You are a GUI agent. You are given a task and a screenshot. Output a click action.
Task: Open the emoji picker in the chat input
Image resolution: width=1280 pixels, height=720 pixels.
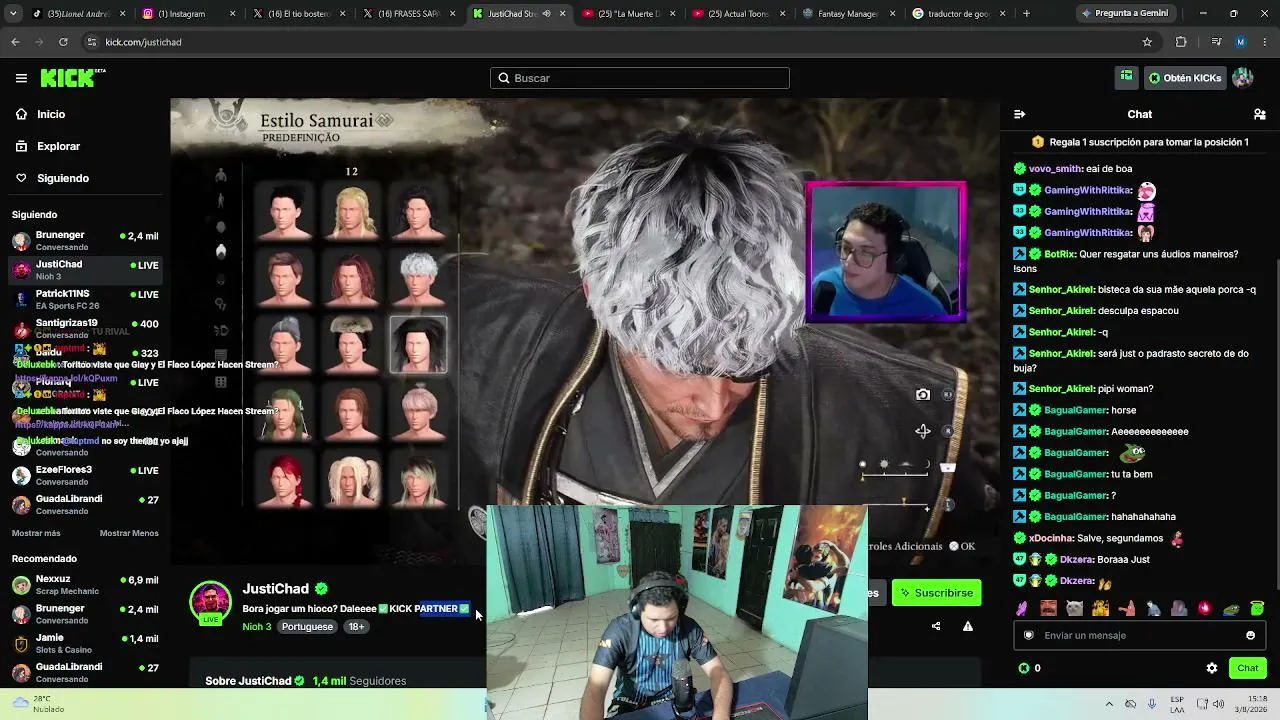[x=1250, y=635]
